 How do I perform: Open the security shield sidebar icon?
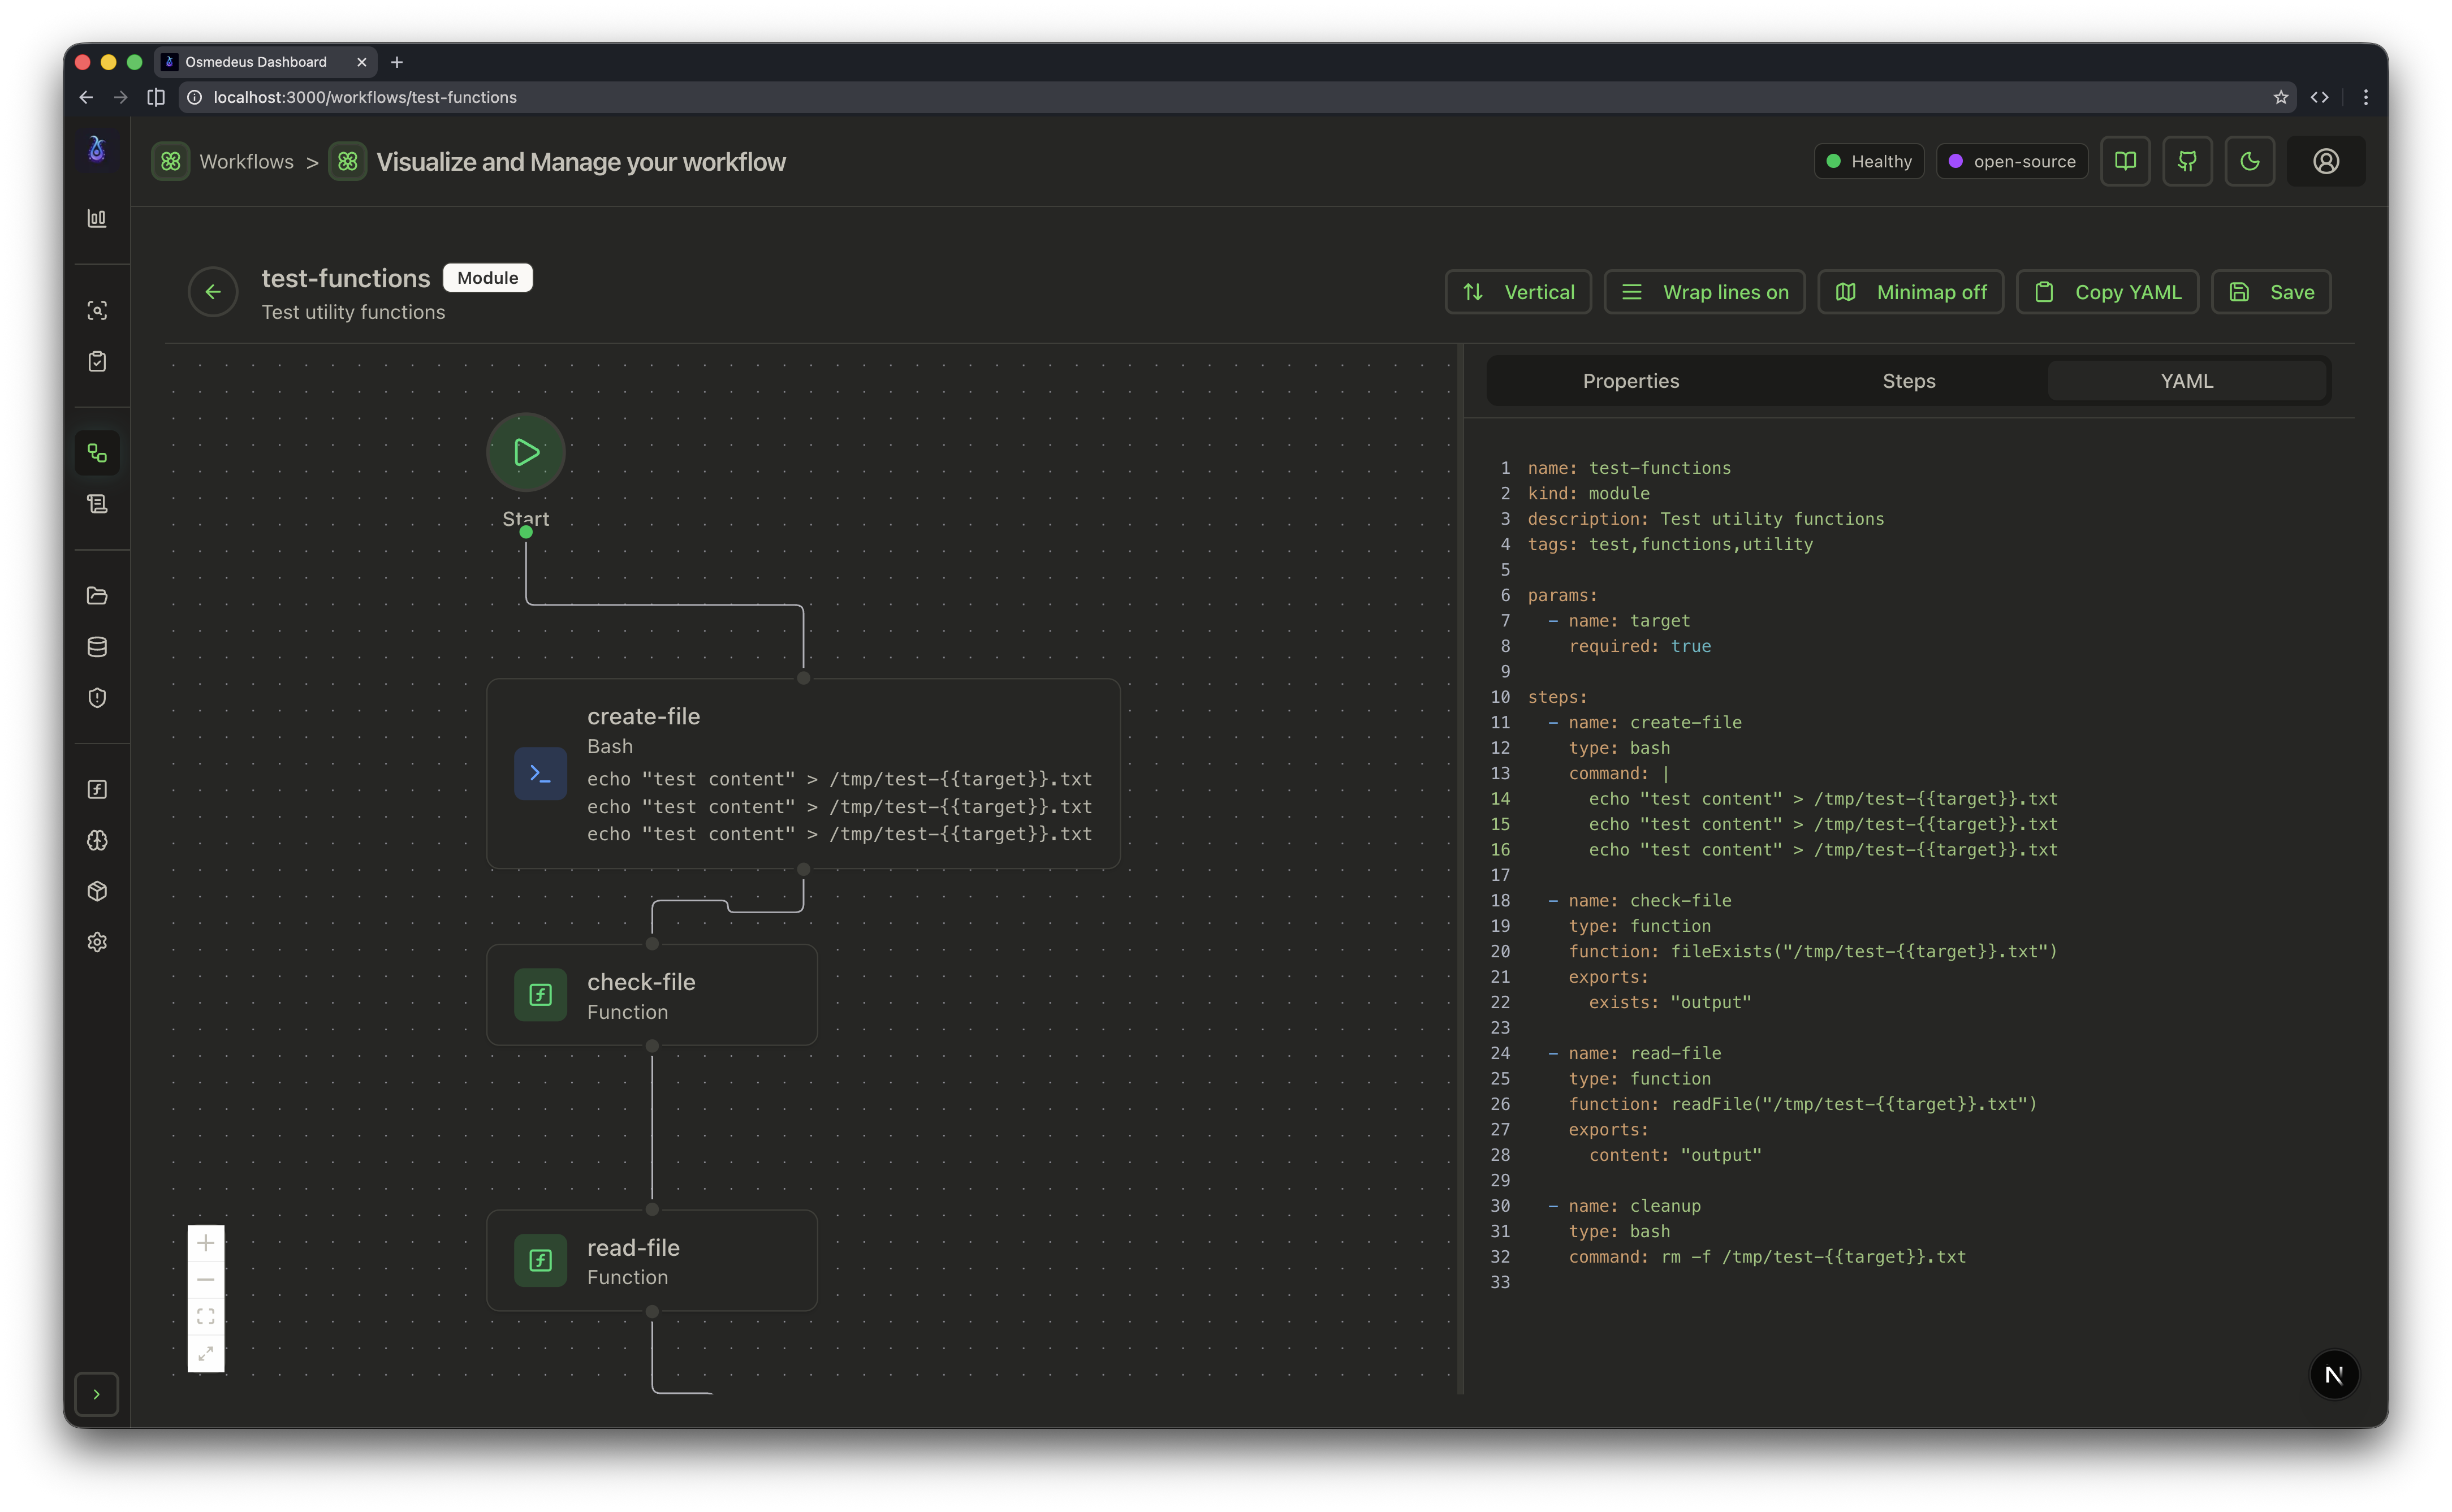[97, 698]
